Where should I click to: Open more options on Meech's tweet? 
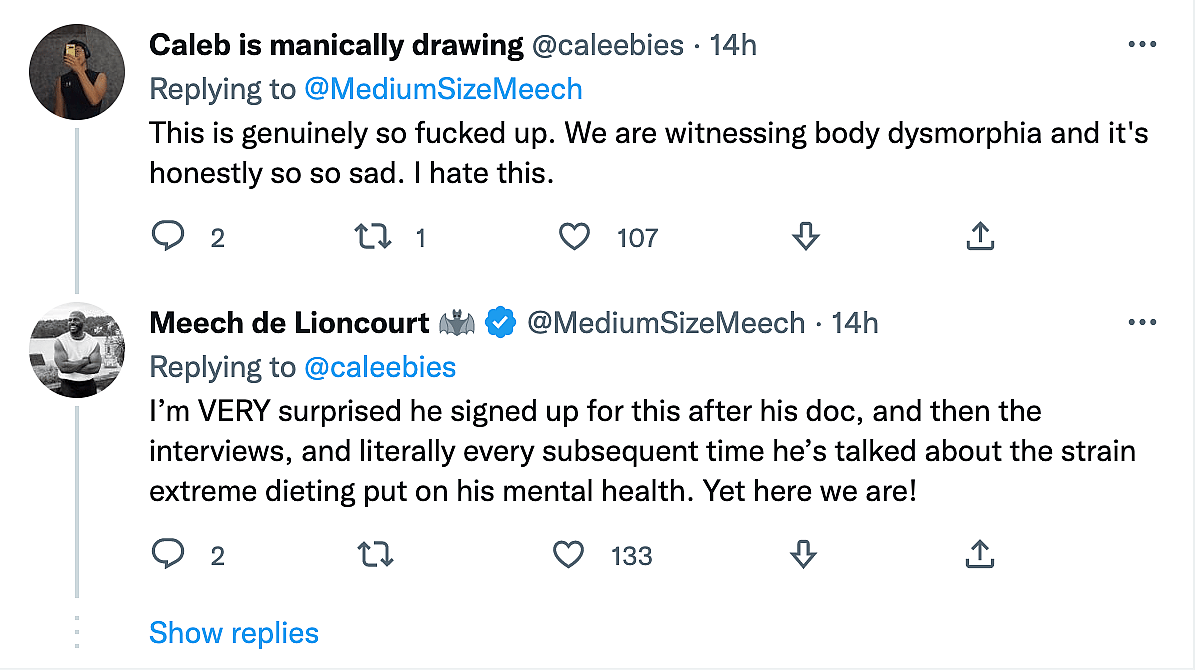pos(1142,323)
